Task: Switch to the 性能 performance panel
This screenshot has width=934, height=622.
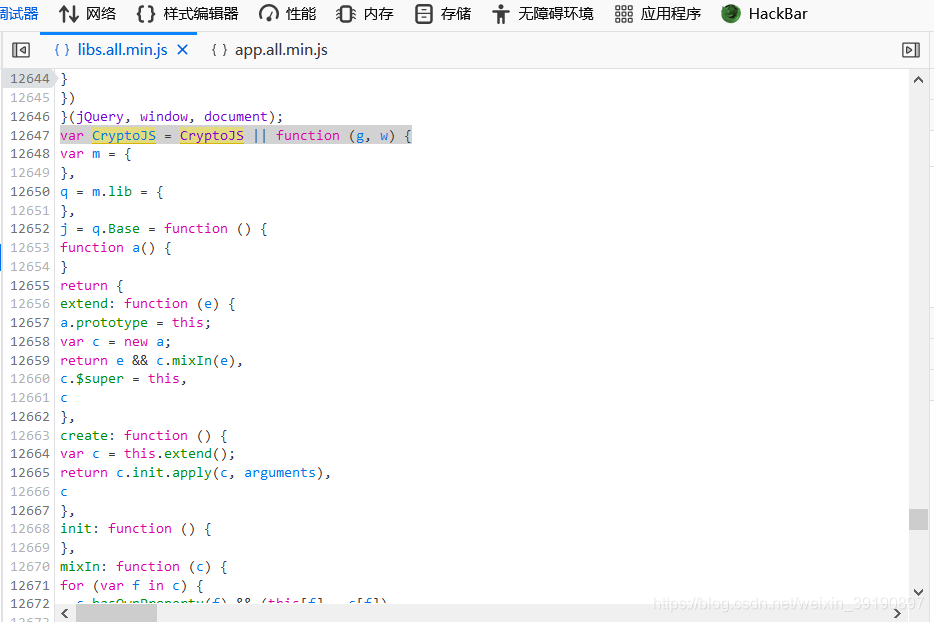Action: 288,14
